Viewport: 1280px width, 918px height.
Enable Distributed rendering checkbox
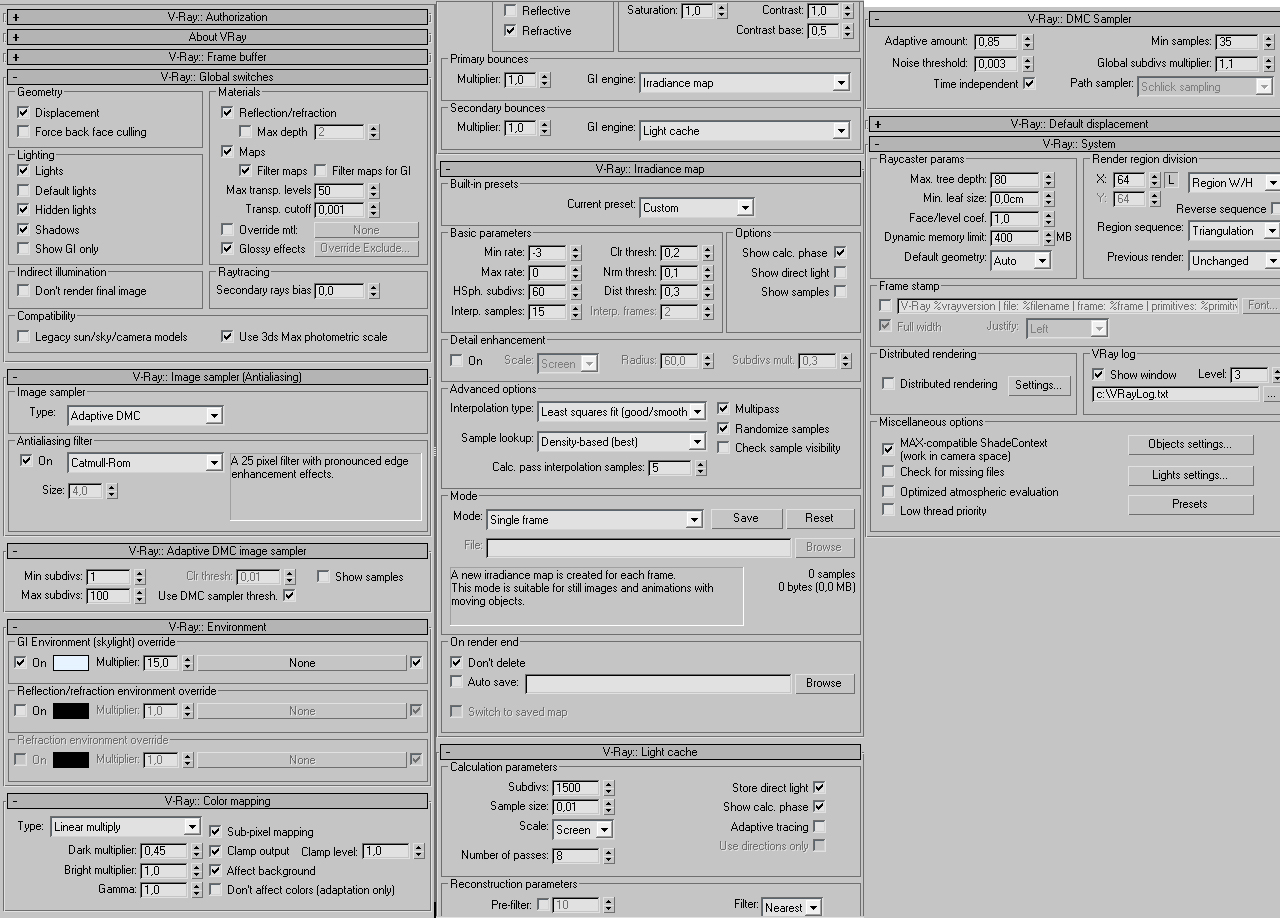[888, 384]
